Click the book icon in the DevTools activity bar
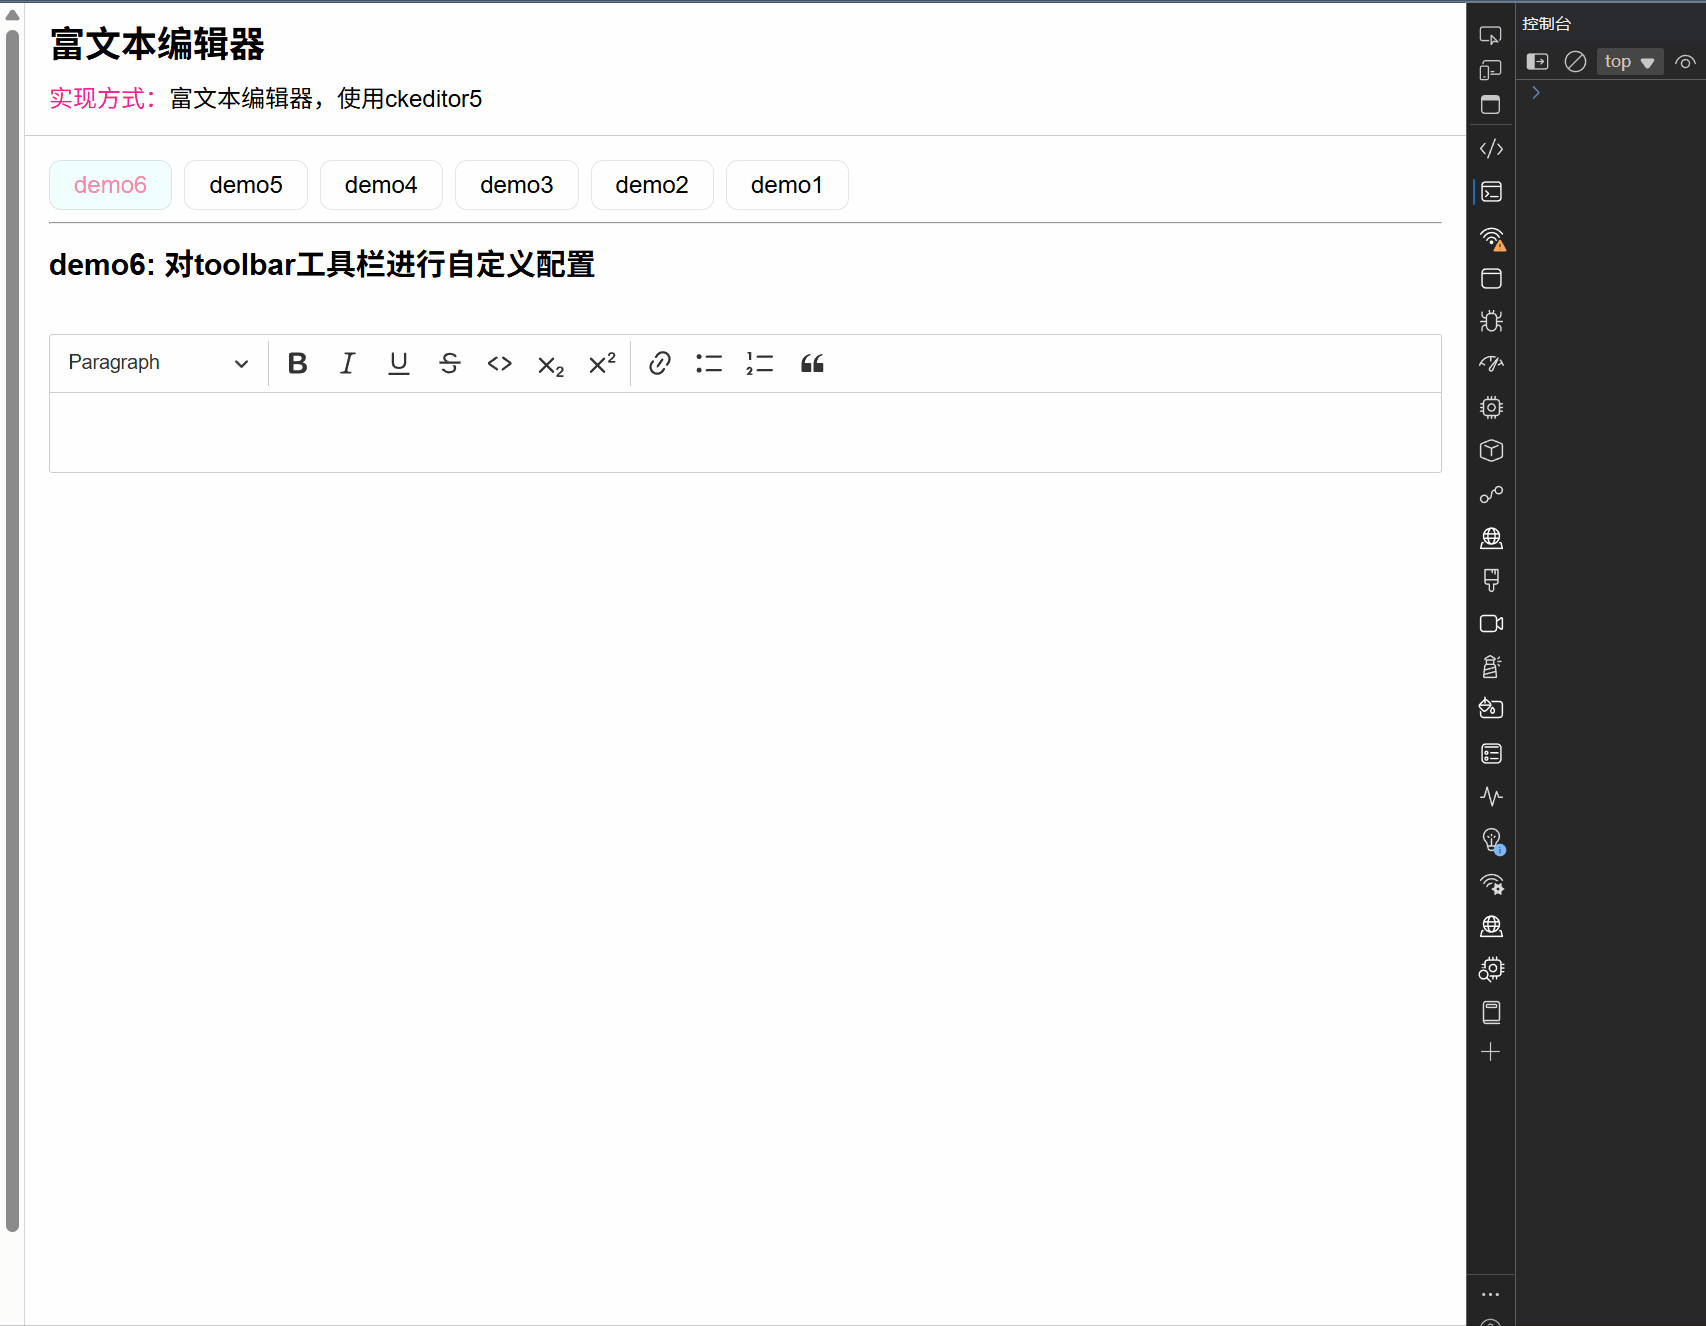The height and width of the screenshot is (1326, 1706). point(1491,1012)
